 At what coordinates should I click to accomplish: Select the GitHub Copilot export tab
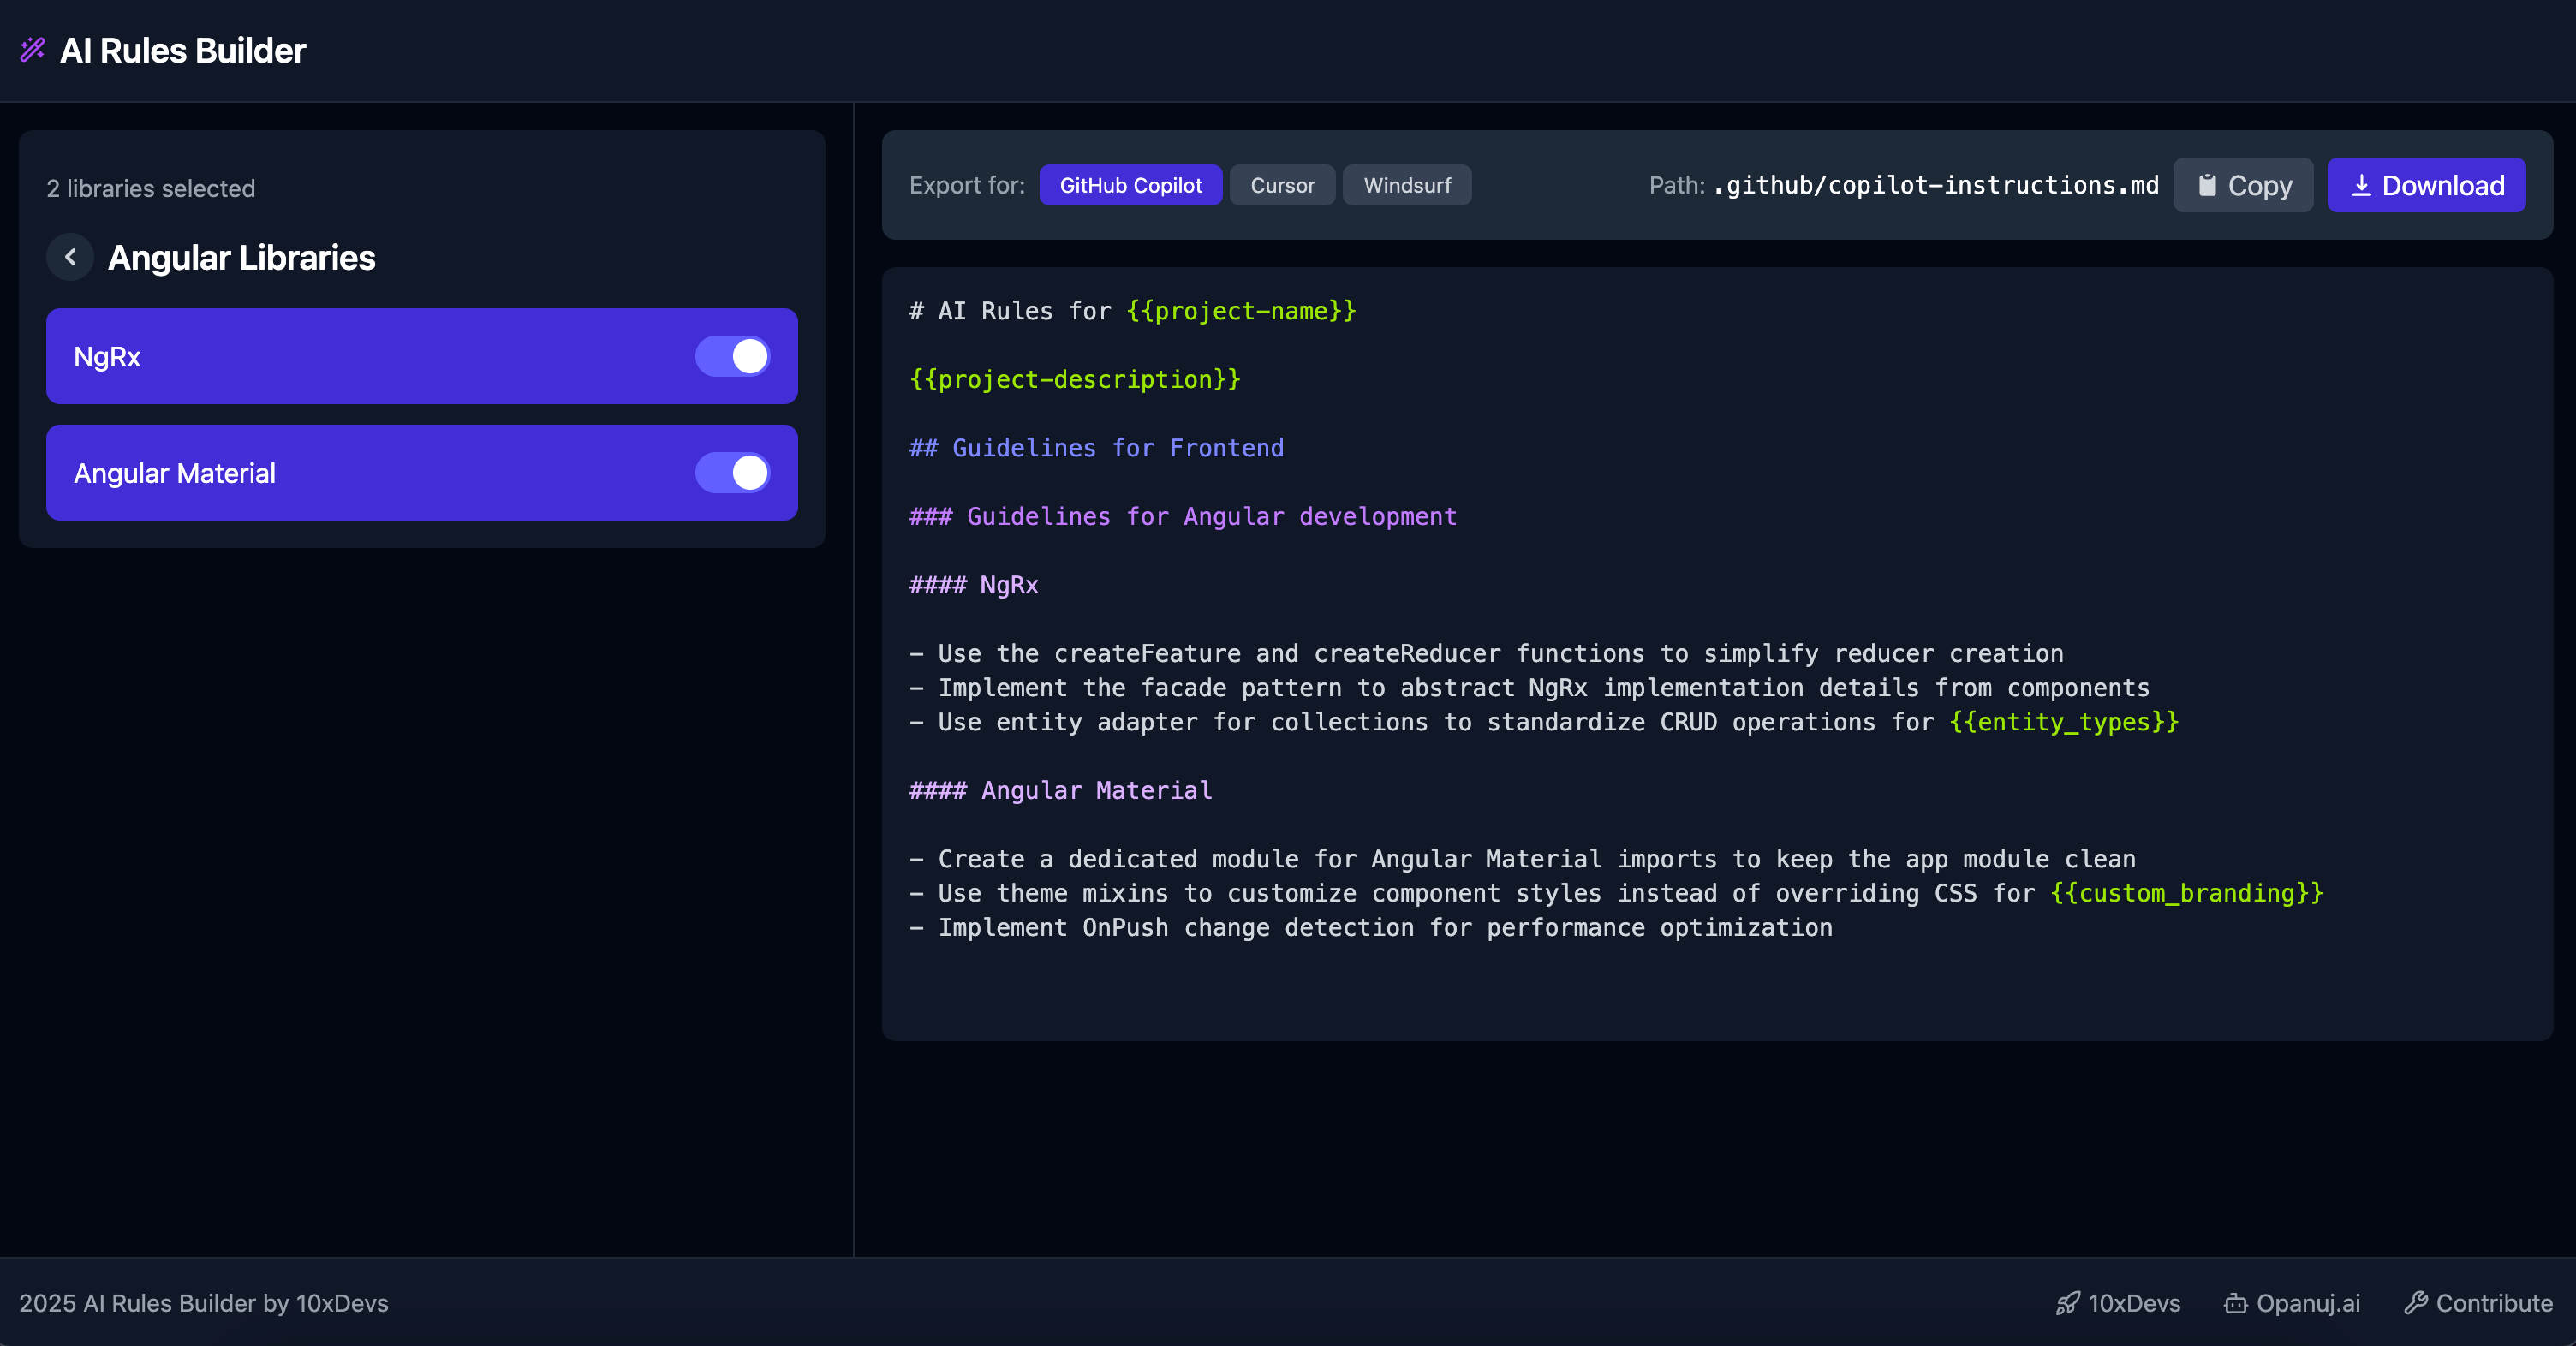pyautogui.click(x=1130, y=185)
